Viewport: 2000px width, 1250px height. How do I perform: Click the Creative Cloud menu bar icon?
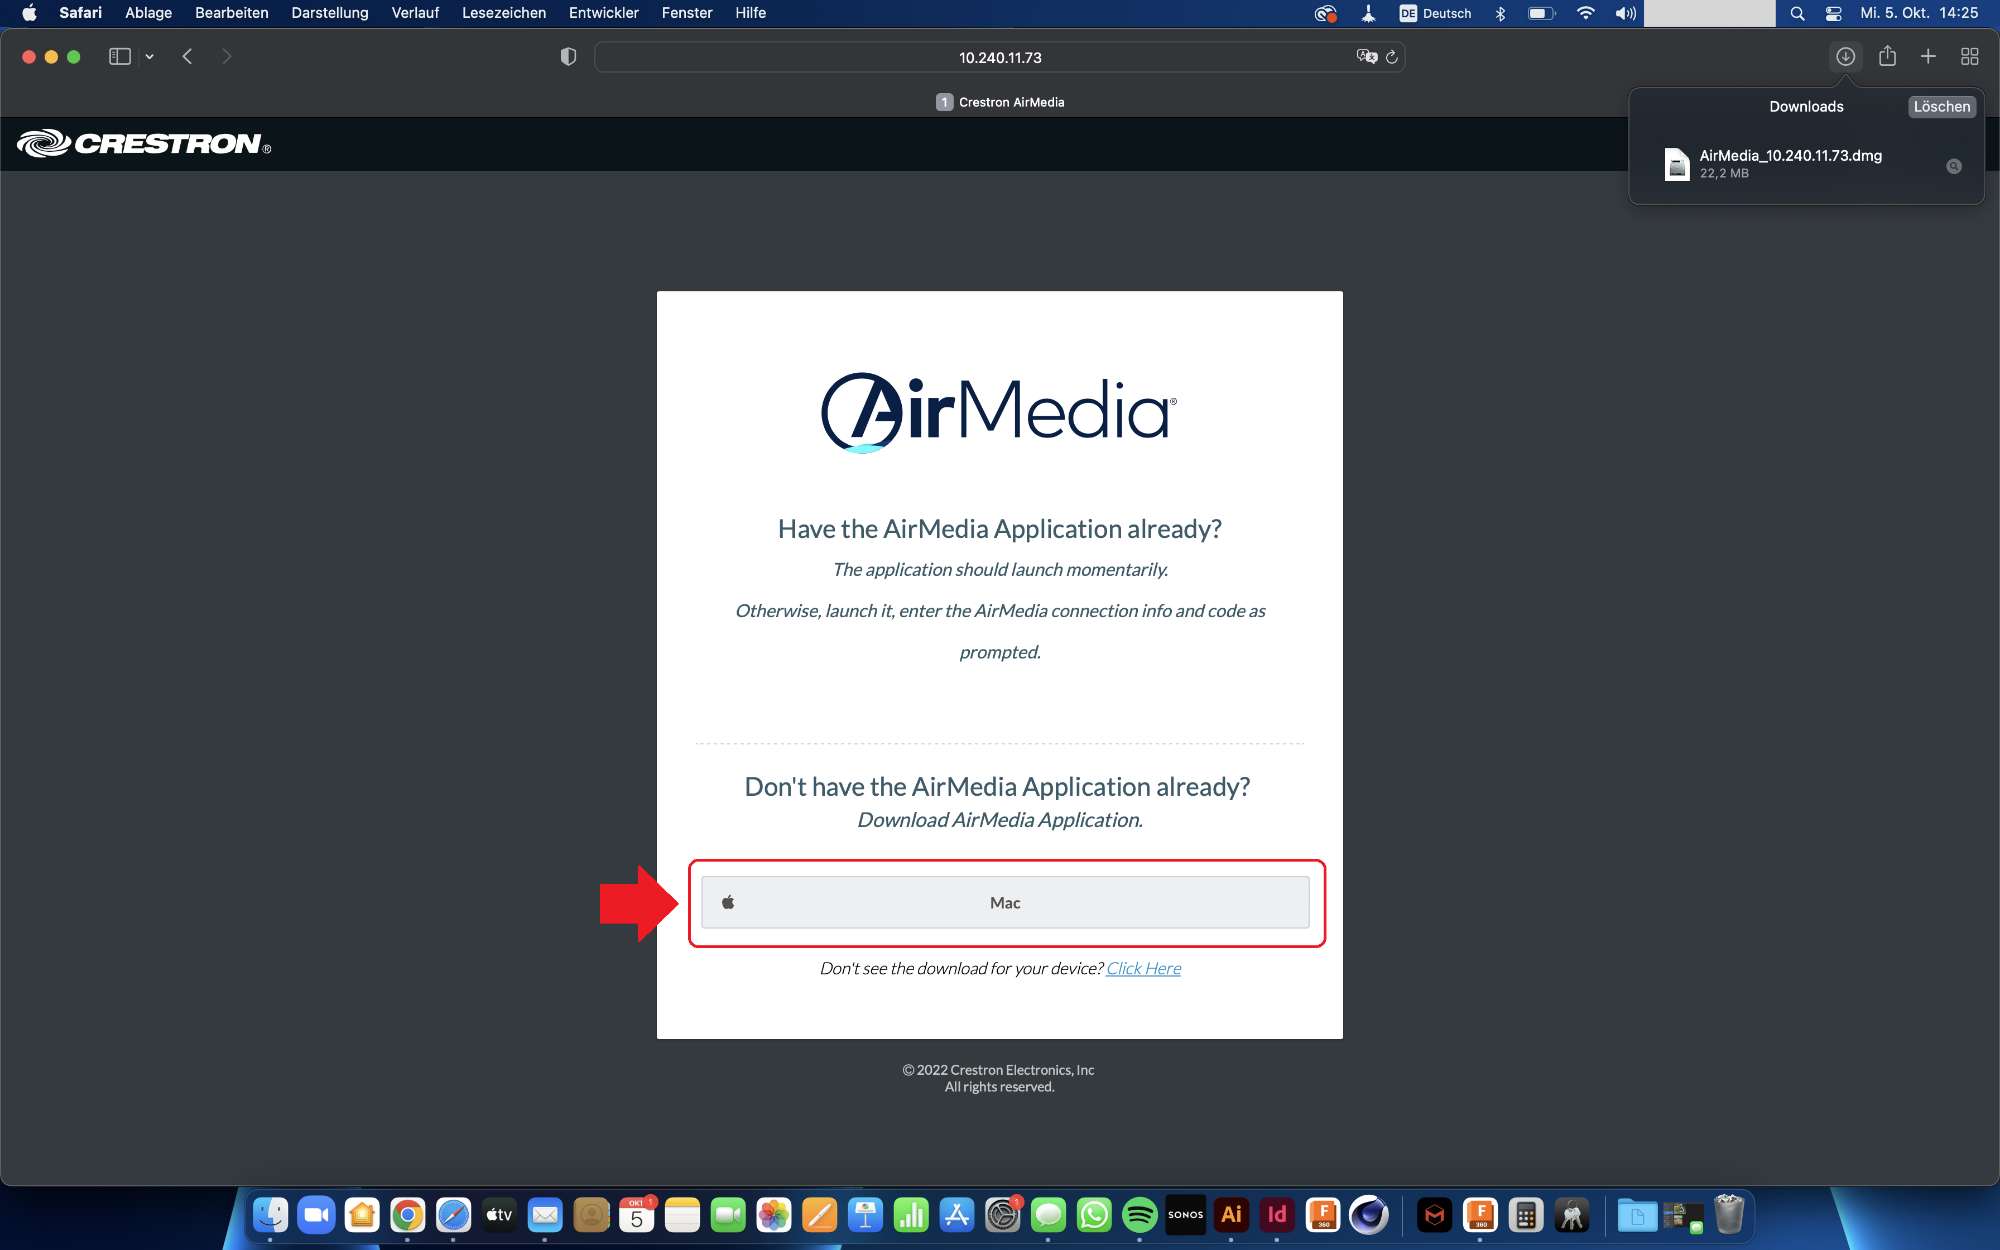tap(1326, 13)
